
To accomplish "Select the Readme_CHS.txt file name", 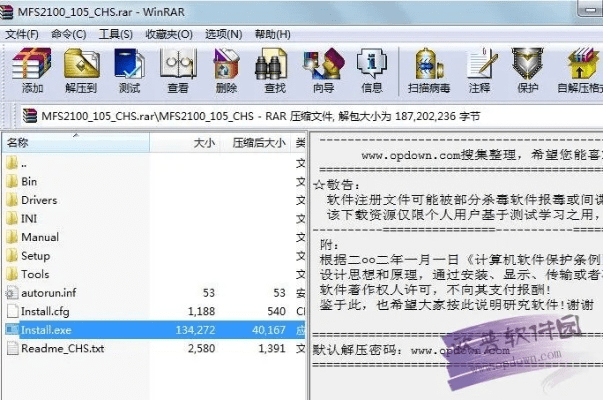I will point(63,348).
